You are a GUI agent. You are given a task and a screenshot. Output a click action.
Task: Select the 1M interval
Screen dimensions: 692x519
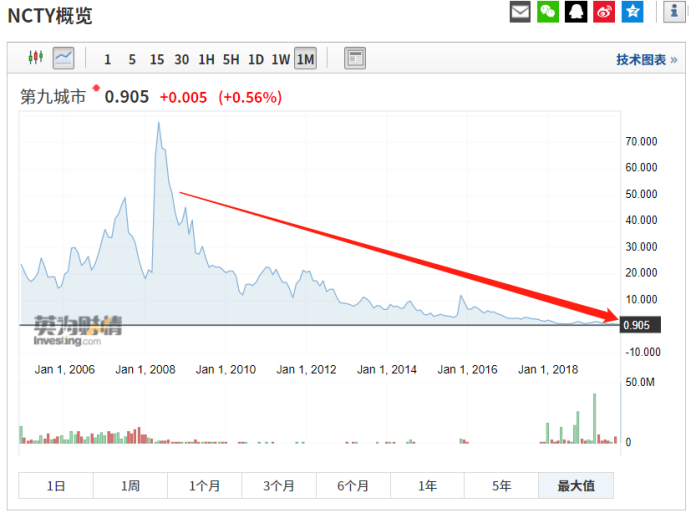coord(305,59)
